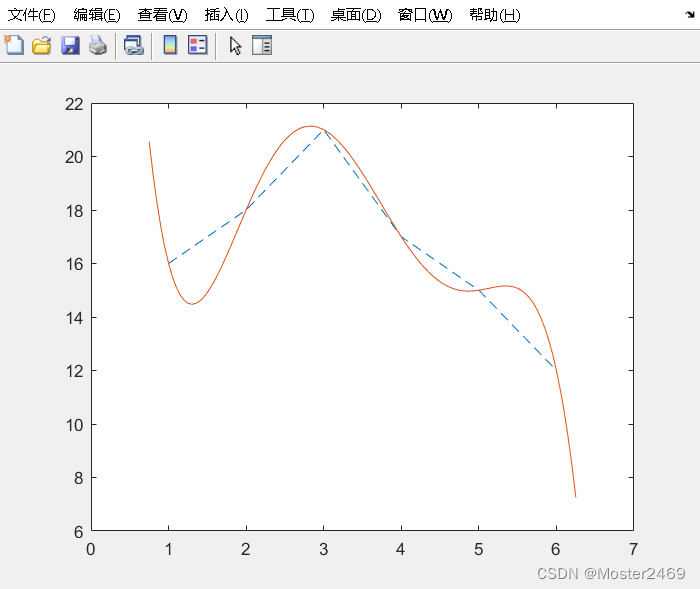
Task: Print the figure with the printer icon
Action: [98, 45]
